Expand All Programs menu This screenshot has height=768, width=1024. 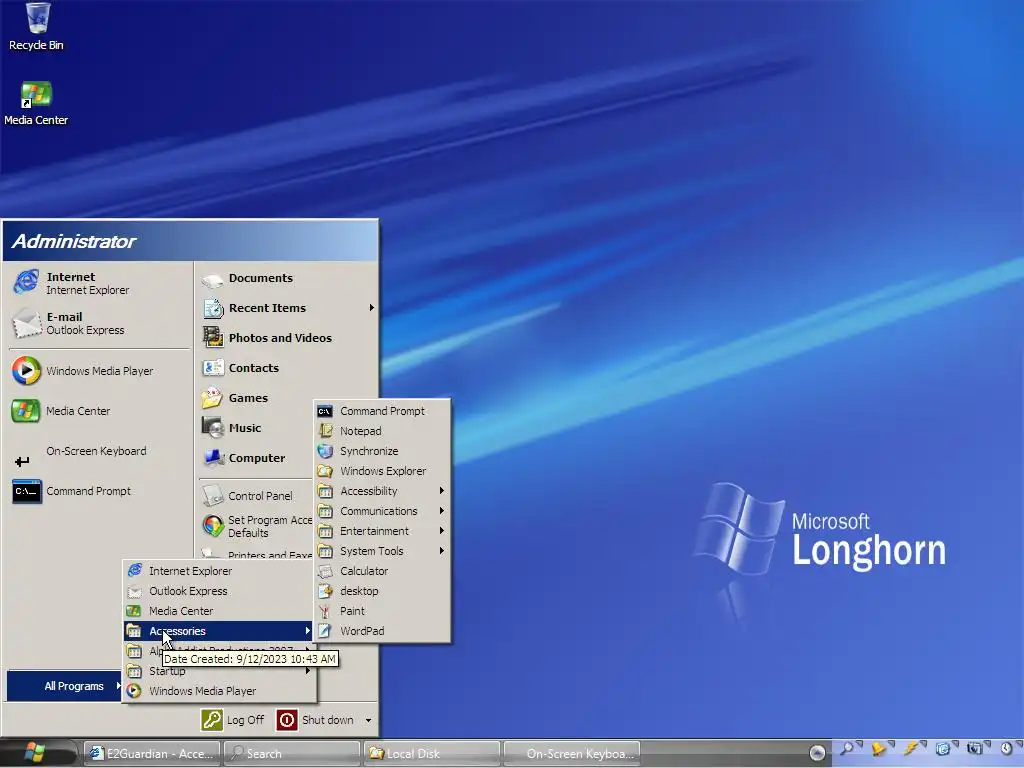[x=64, y=686]
